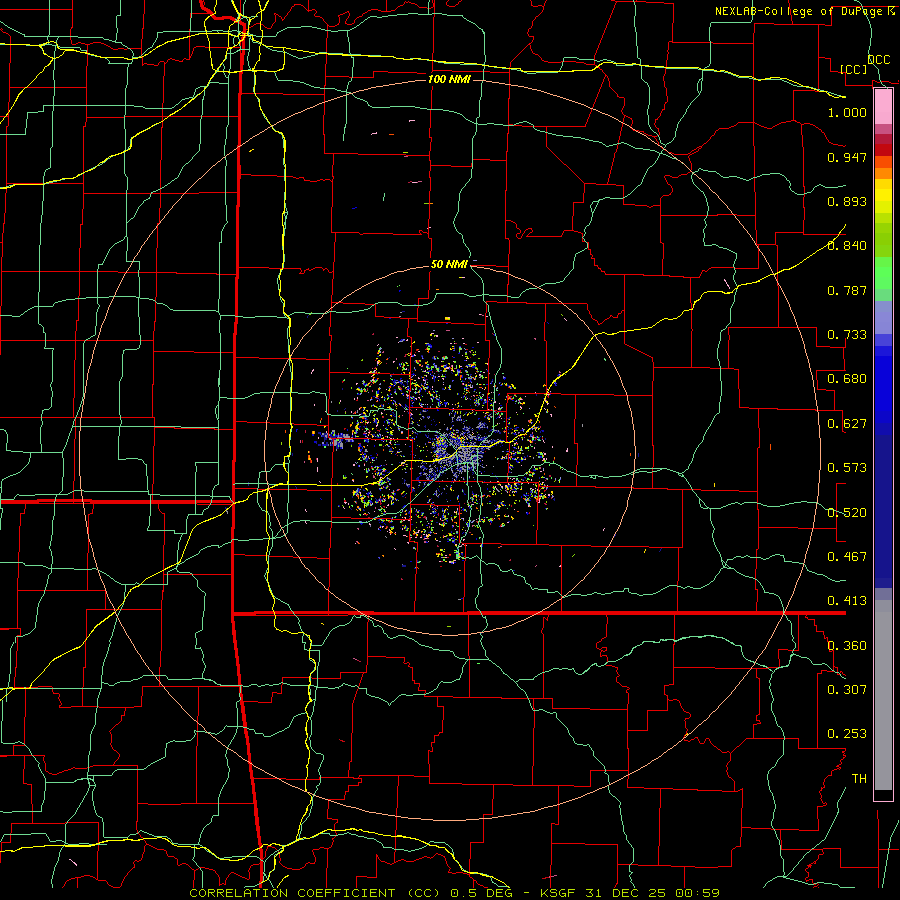Pick the bright green segment of the color bar
The image size is (900, 900).
click(x=883, y=273)
